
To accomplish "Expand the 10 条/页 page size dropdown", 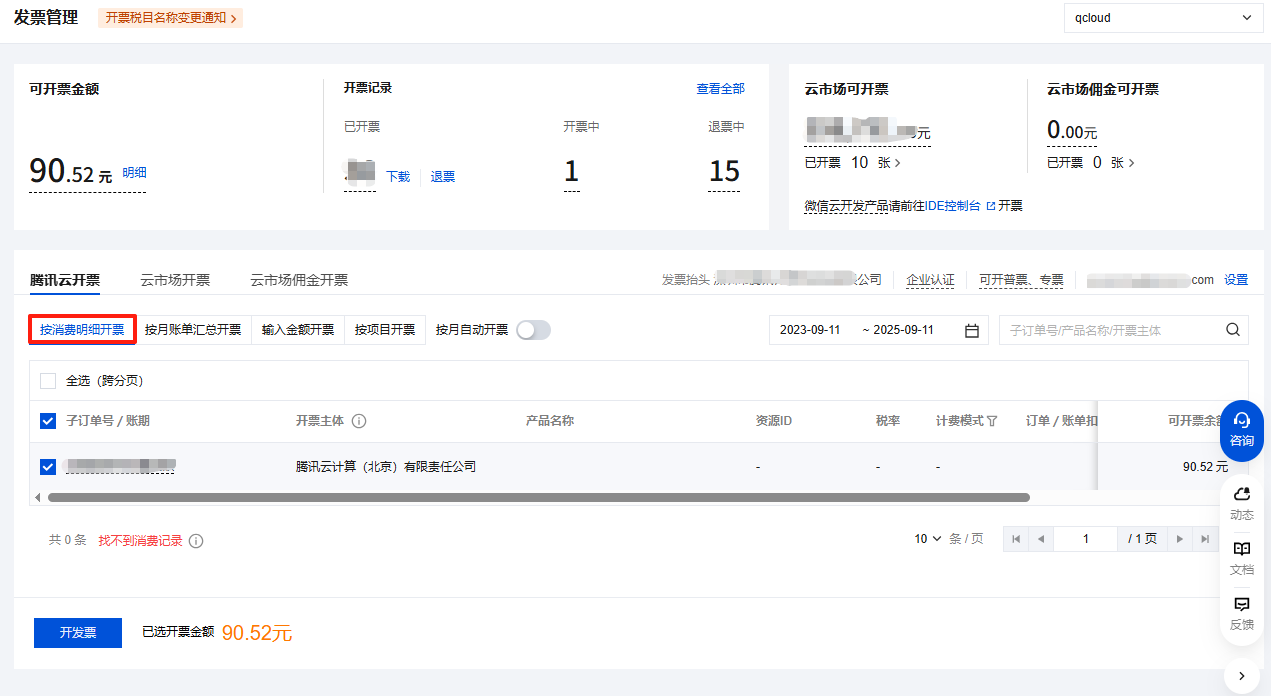I will click(928, 539).
